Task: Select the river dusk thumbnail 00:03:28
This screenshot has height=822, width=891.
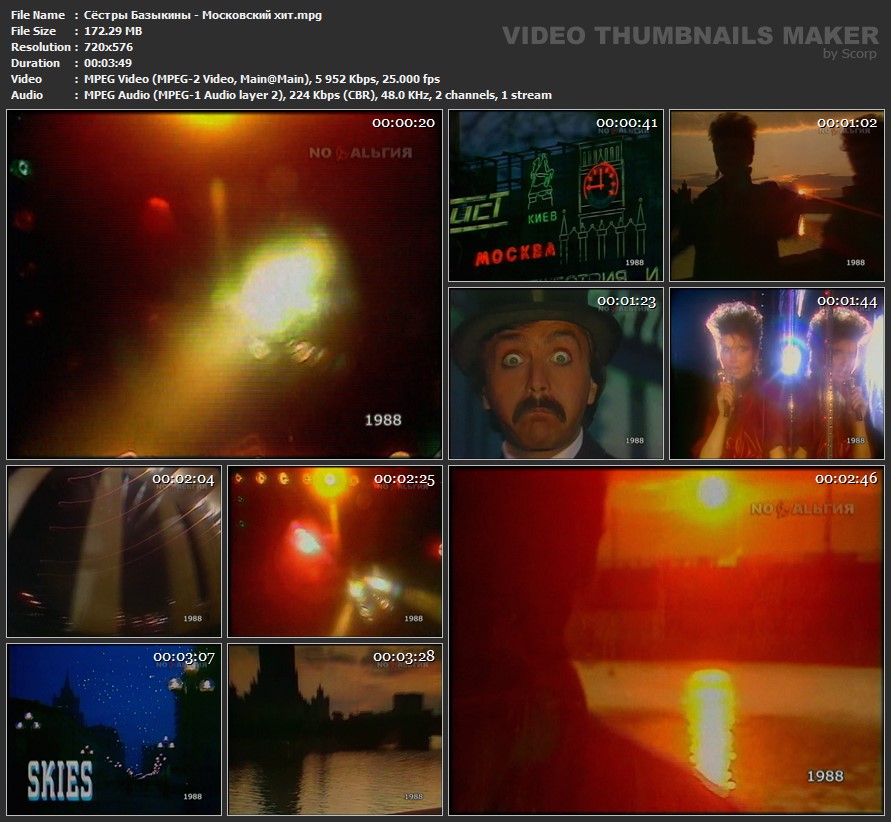Action: coord(335,729)
